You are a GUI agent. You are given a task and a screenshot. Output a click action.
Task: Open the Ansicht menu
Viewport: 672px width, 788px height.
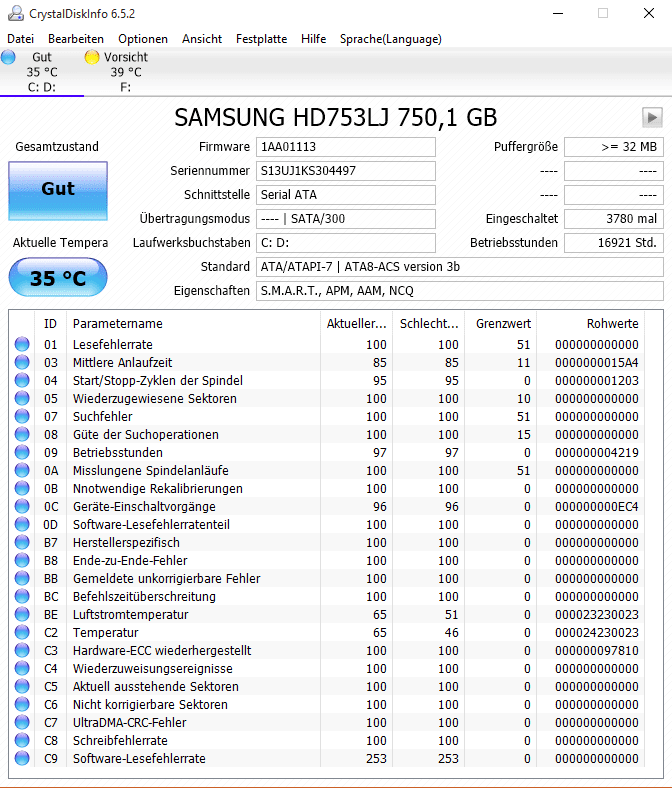(202, 39)
